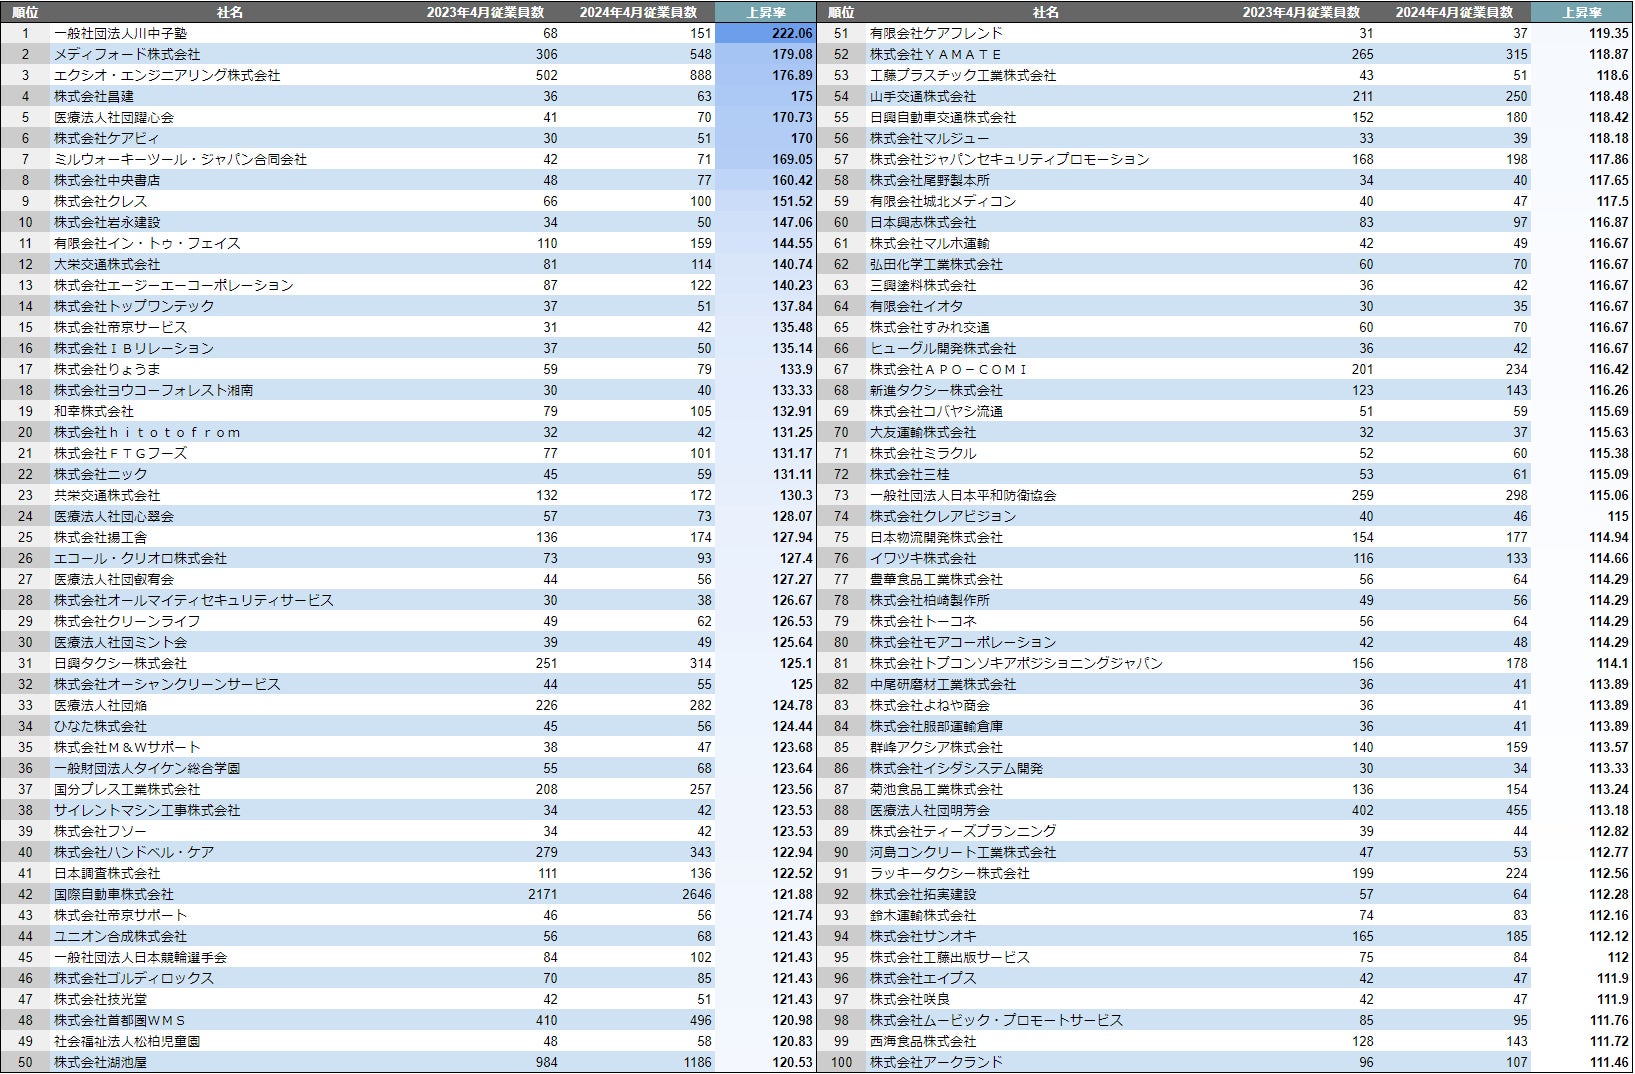The height and width of the screenshot is (1074, 1635).
Task: Select the ヒューグル開発株式会社 cell
Action: coord(943,348)
